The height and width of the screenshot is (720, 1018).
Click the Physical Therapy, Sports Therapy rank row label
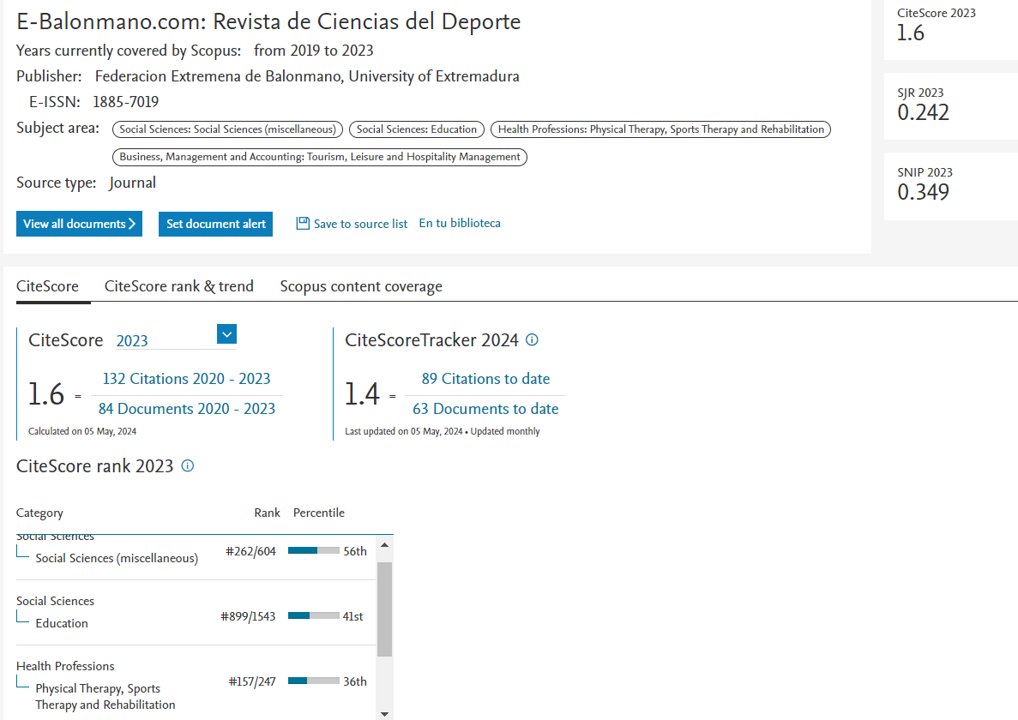point(105,697)
